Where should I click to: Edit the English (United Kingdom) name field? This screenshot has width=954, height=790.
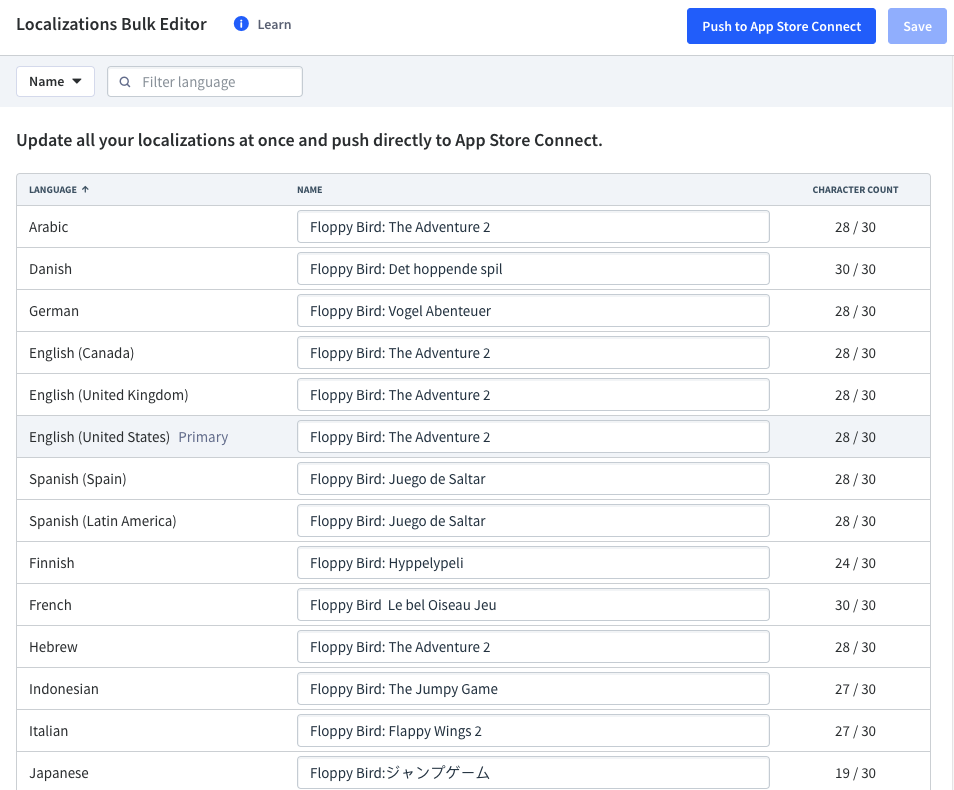pyautogui.click(x=533, y=395)
